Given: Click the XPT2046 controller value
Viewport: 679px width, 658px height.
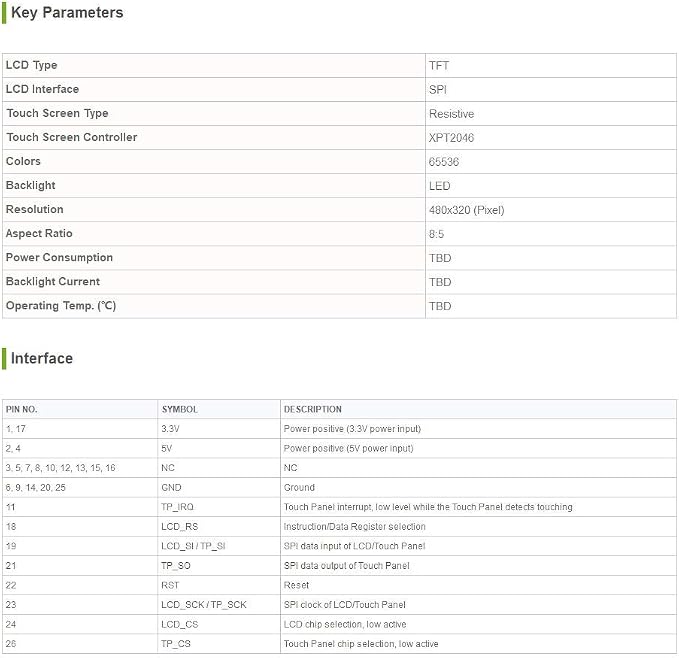Looking at the screenshot, I should click(451, 138).
